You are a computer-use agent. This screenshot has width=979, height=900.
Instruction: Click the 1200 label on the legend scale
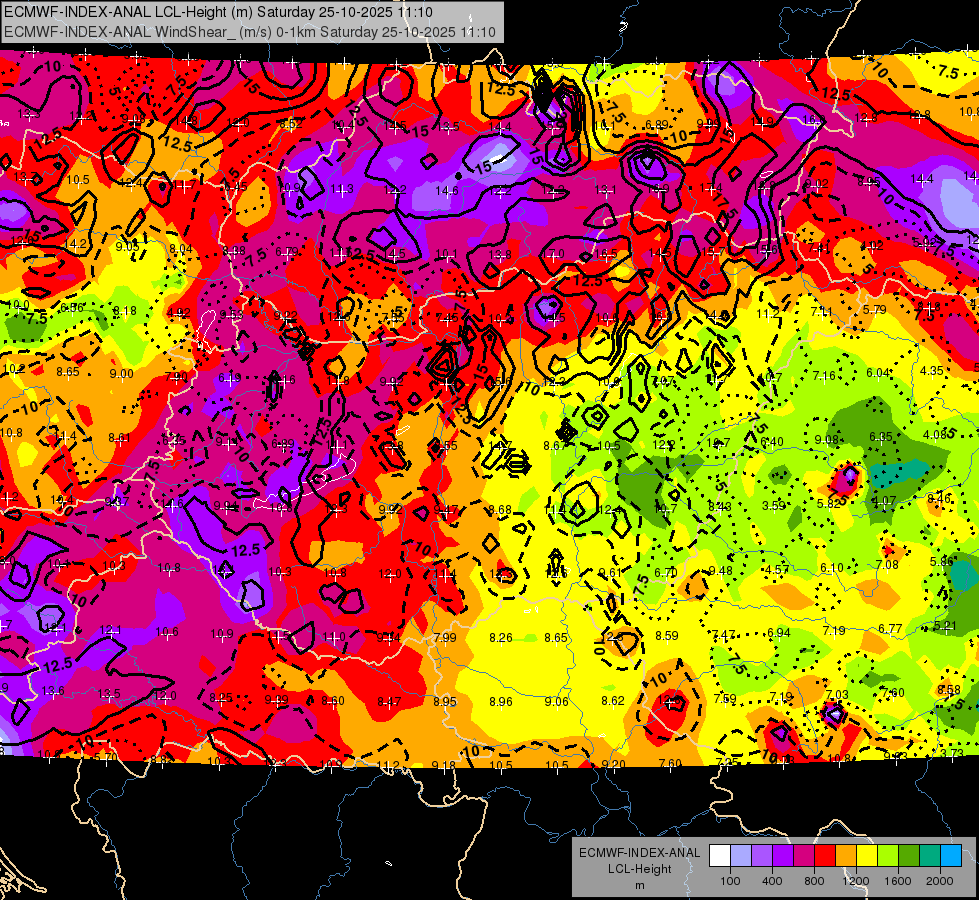pyautogui.click(x=856, y=881)
